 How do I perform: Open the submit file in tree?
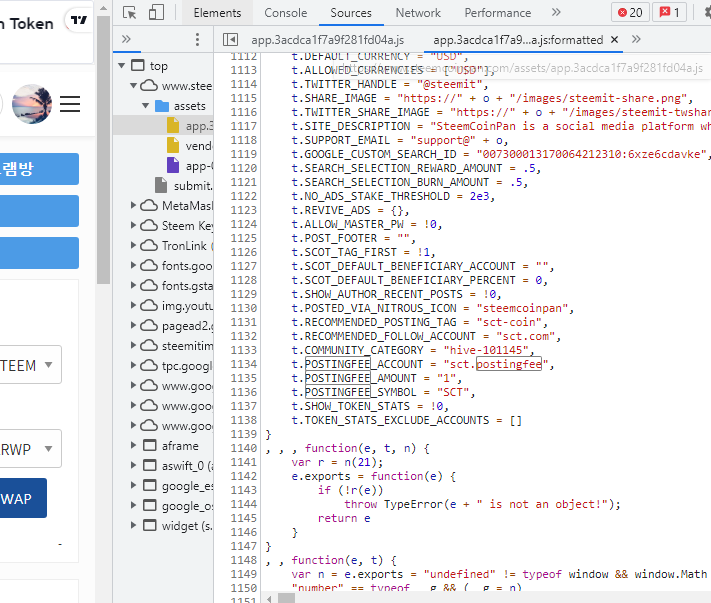(184, 185)
